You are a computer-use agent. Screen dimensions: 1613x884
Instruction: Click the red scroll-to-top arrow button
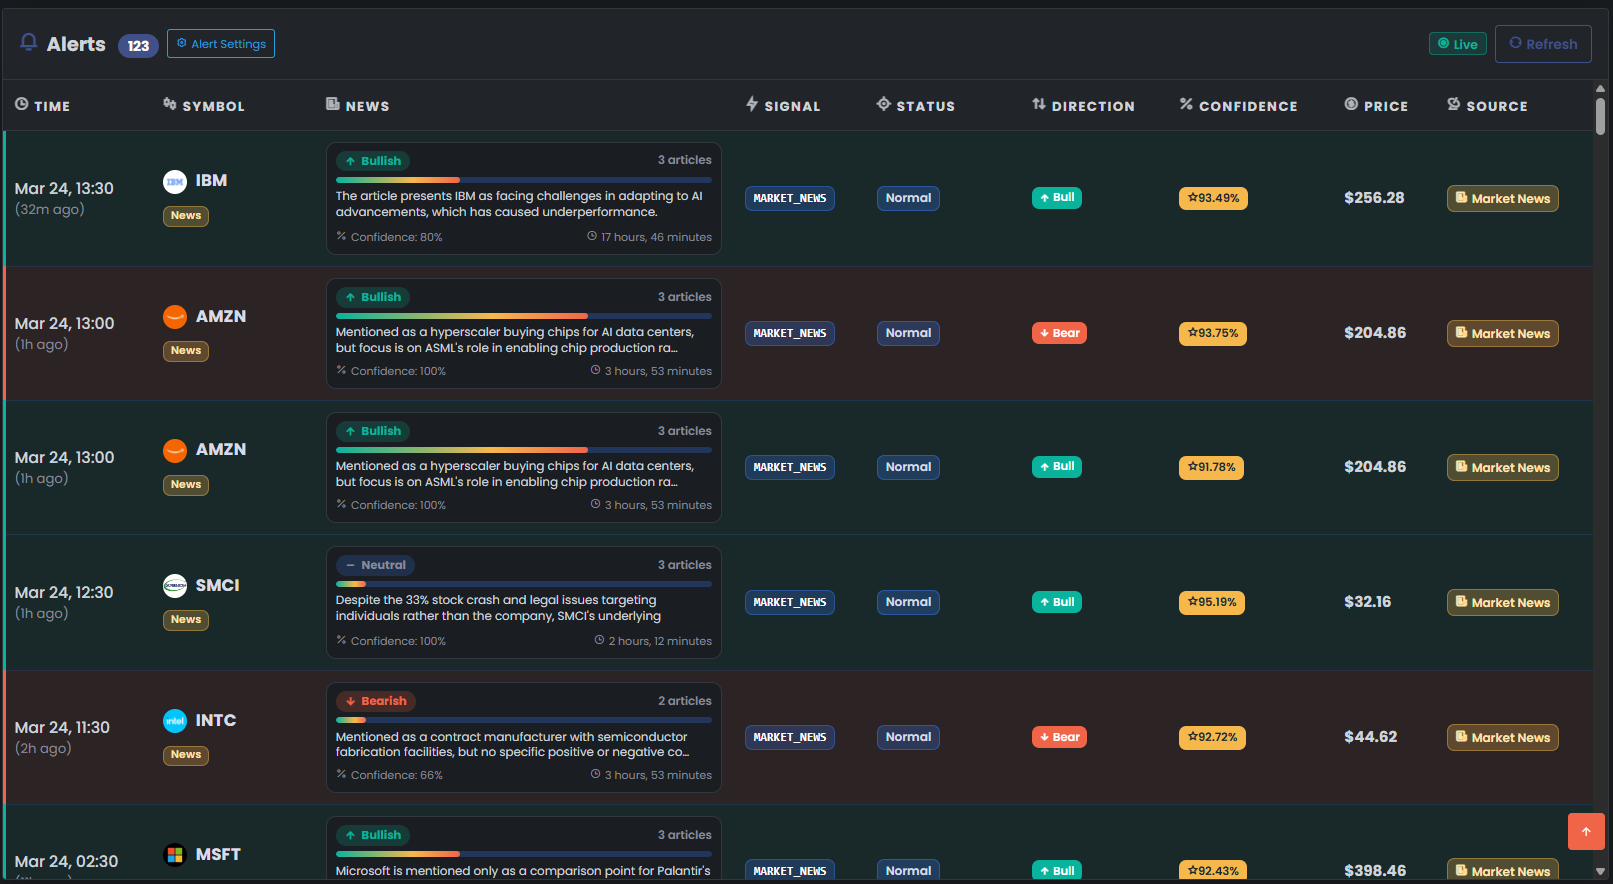tap(1585, 831)
